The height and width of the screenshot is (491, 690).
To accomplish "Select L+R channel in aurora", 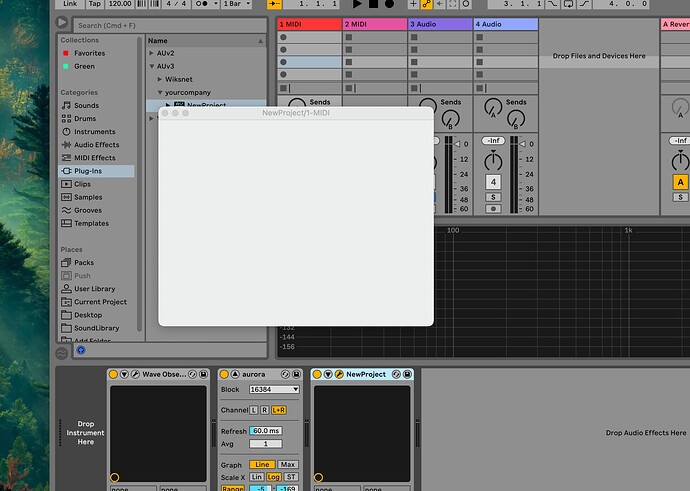I will click(x=279, y=410).
